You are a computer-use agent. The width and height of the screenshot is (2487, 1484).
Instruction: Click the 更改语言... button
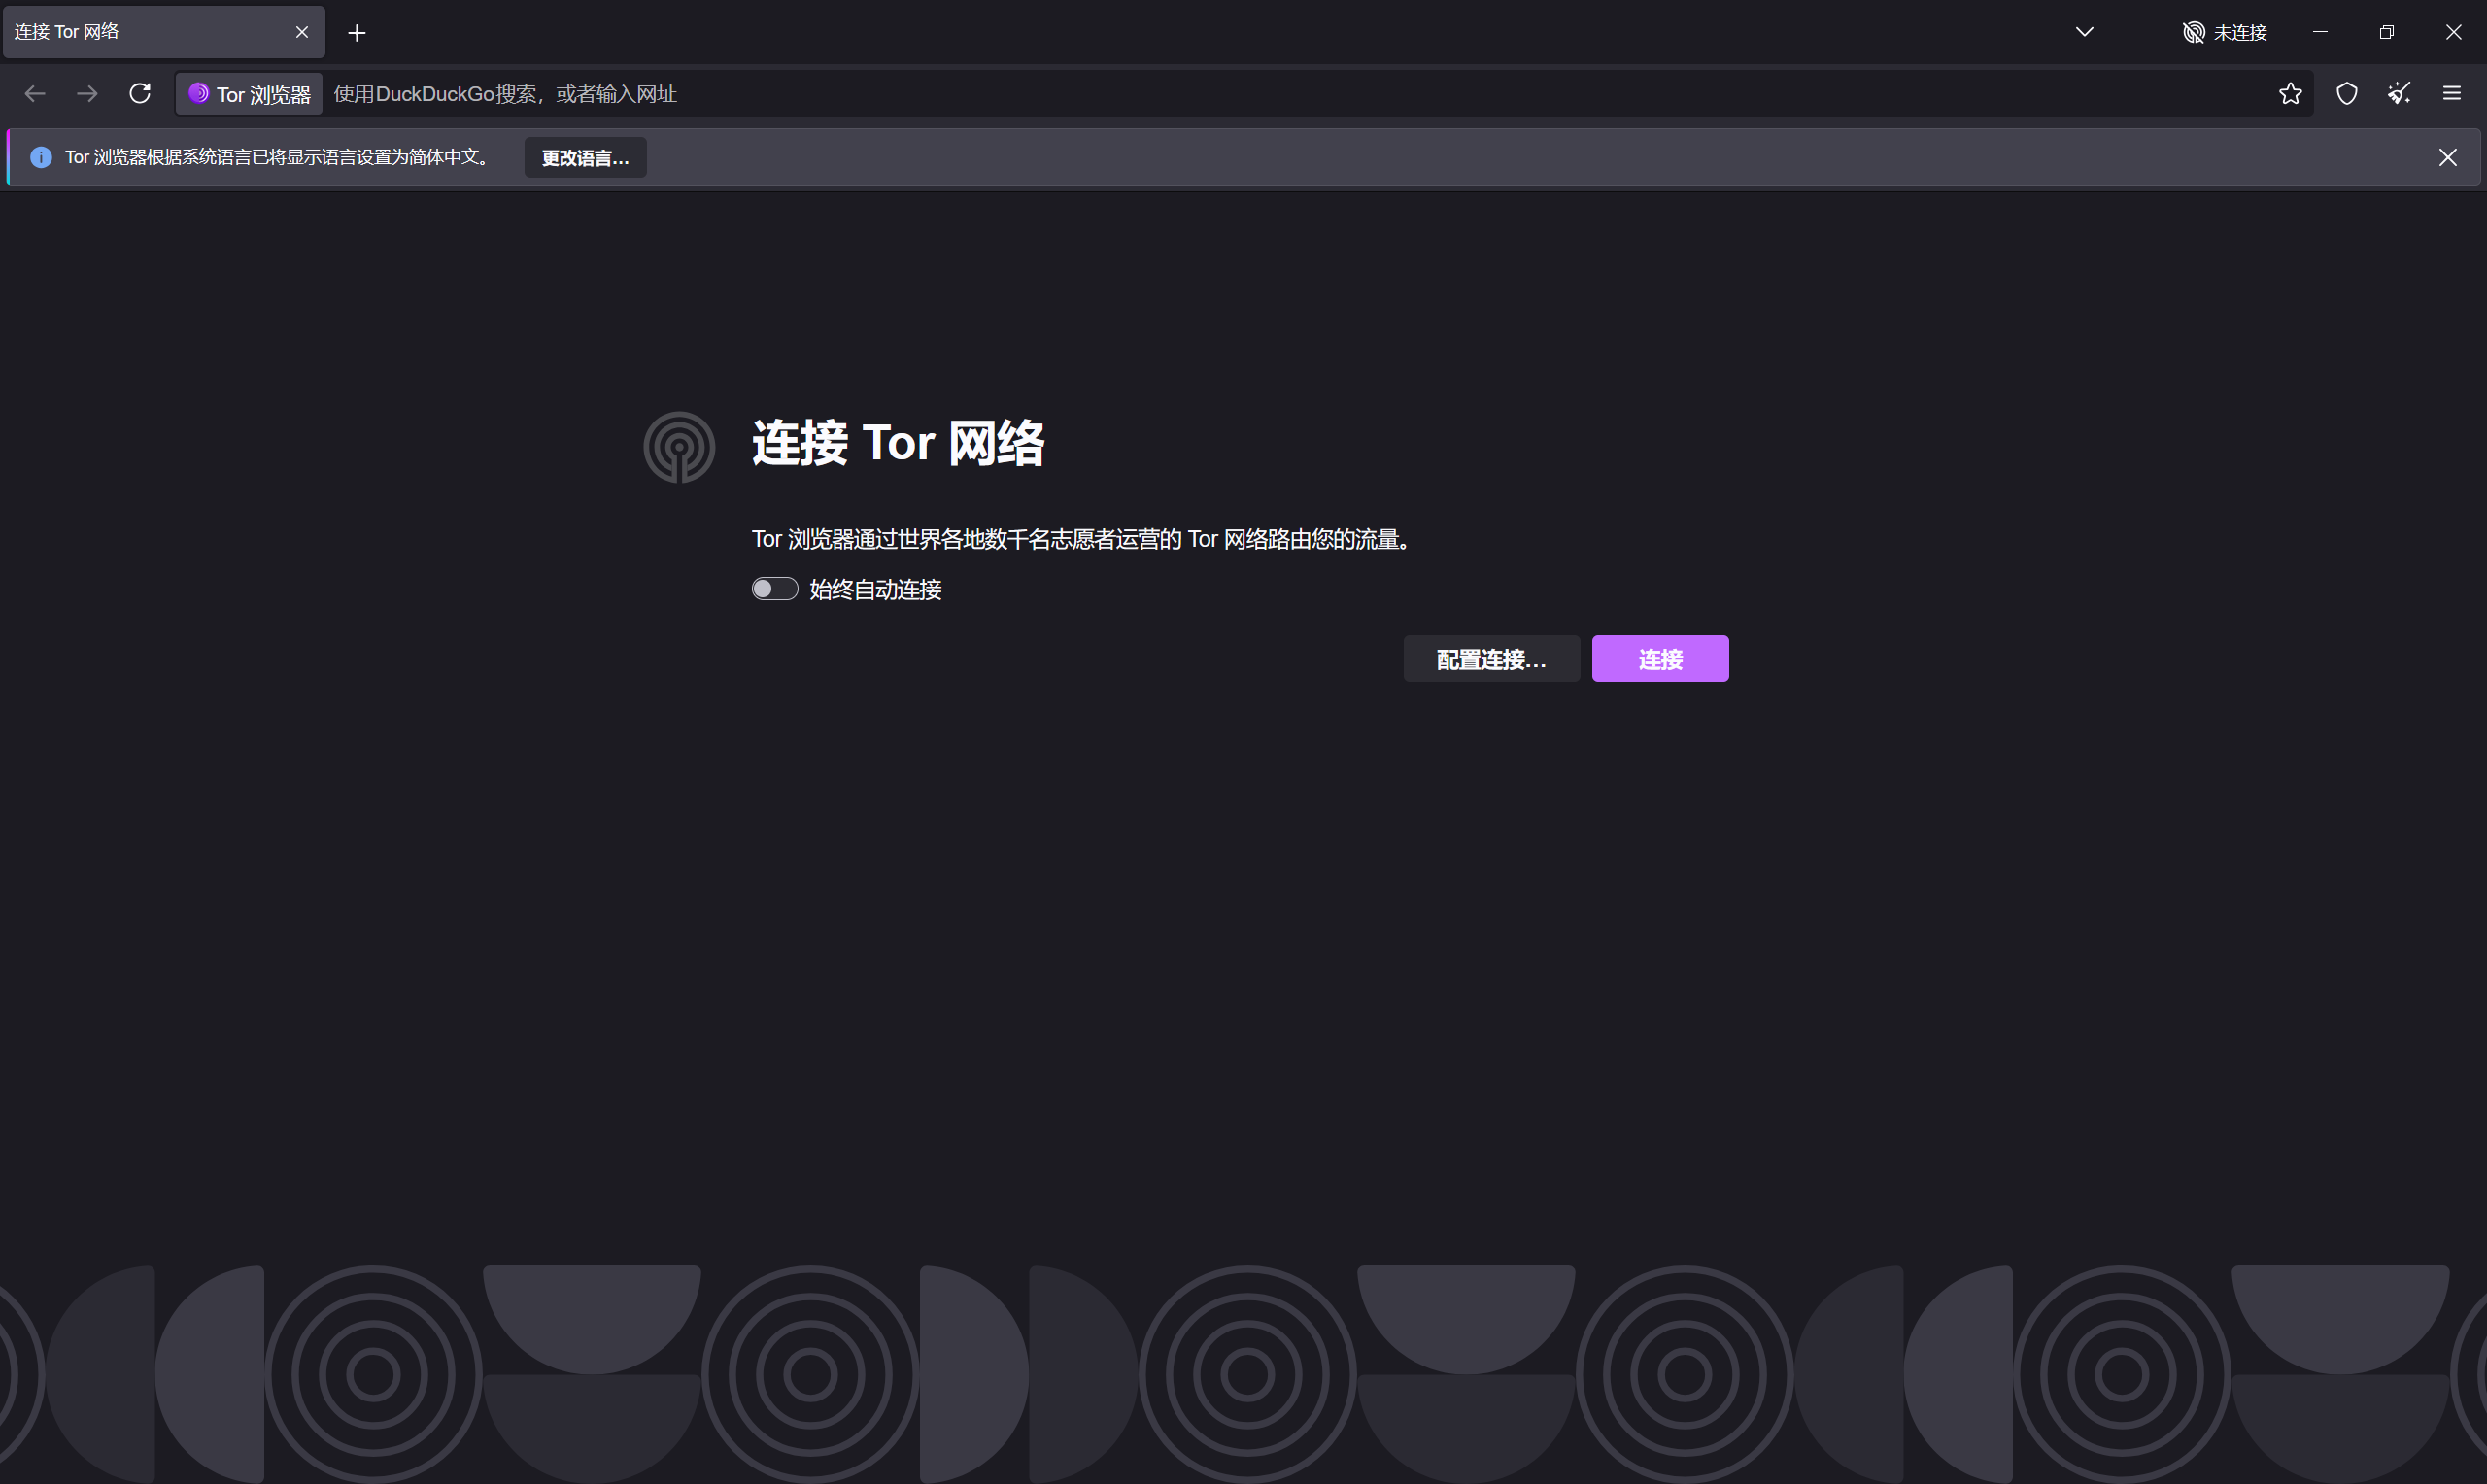pos(586,158)
